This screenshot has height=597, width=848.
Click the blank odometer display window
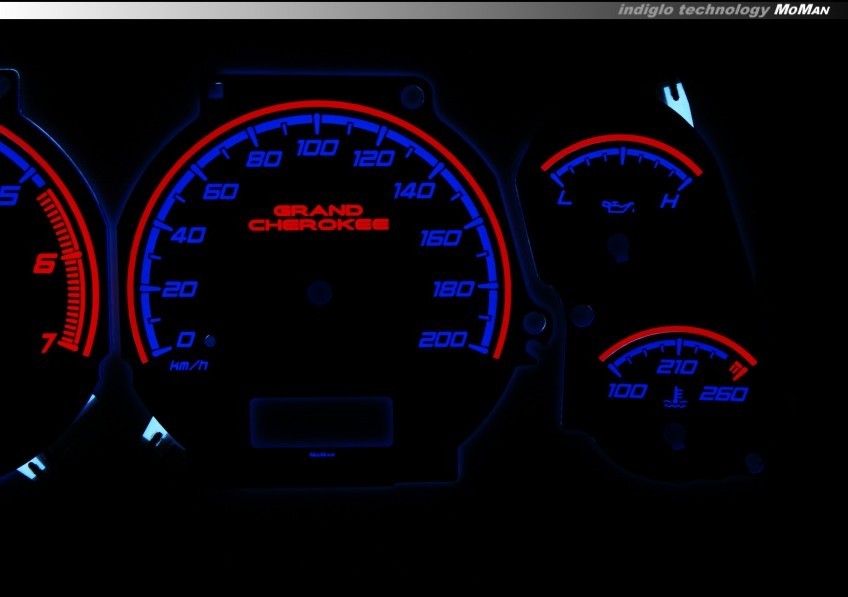click(321, 421)
